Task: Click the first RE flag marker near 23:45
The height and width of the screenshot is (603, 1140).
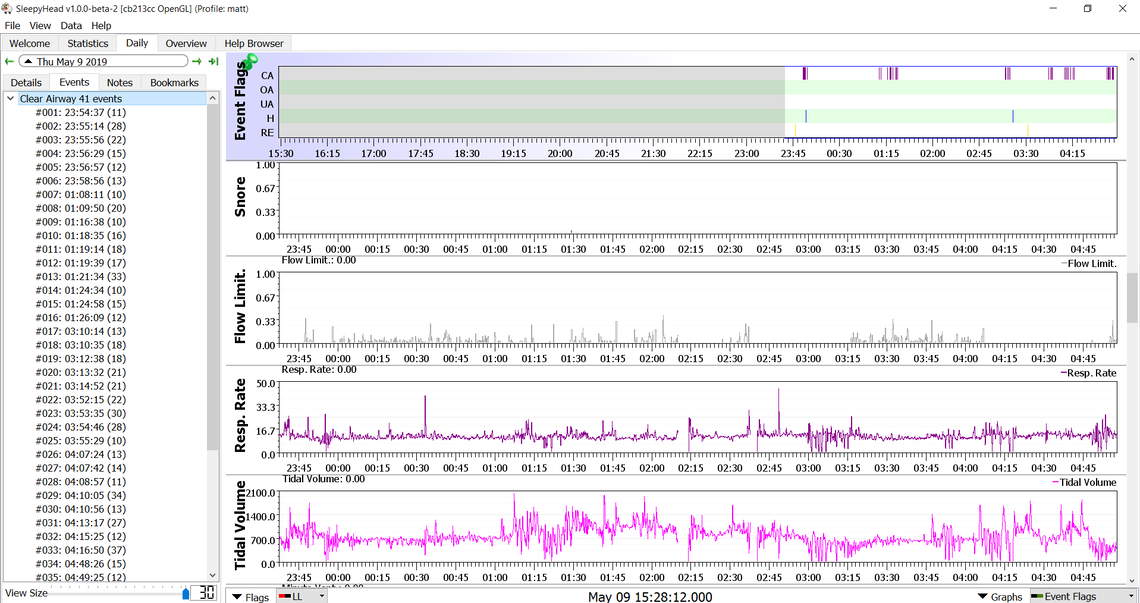Action: click(x=795, y=129)
